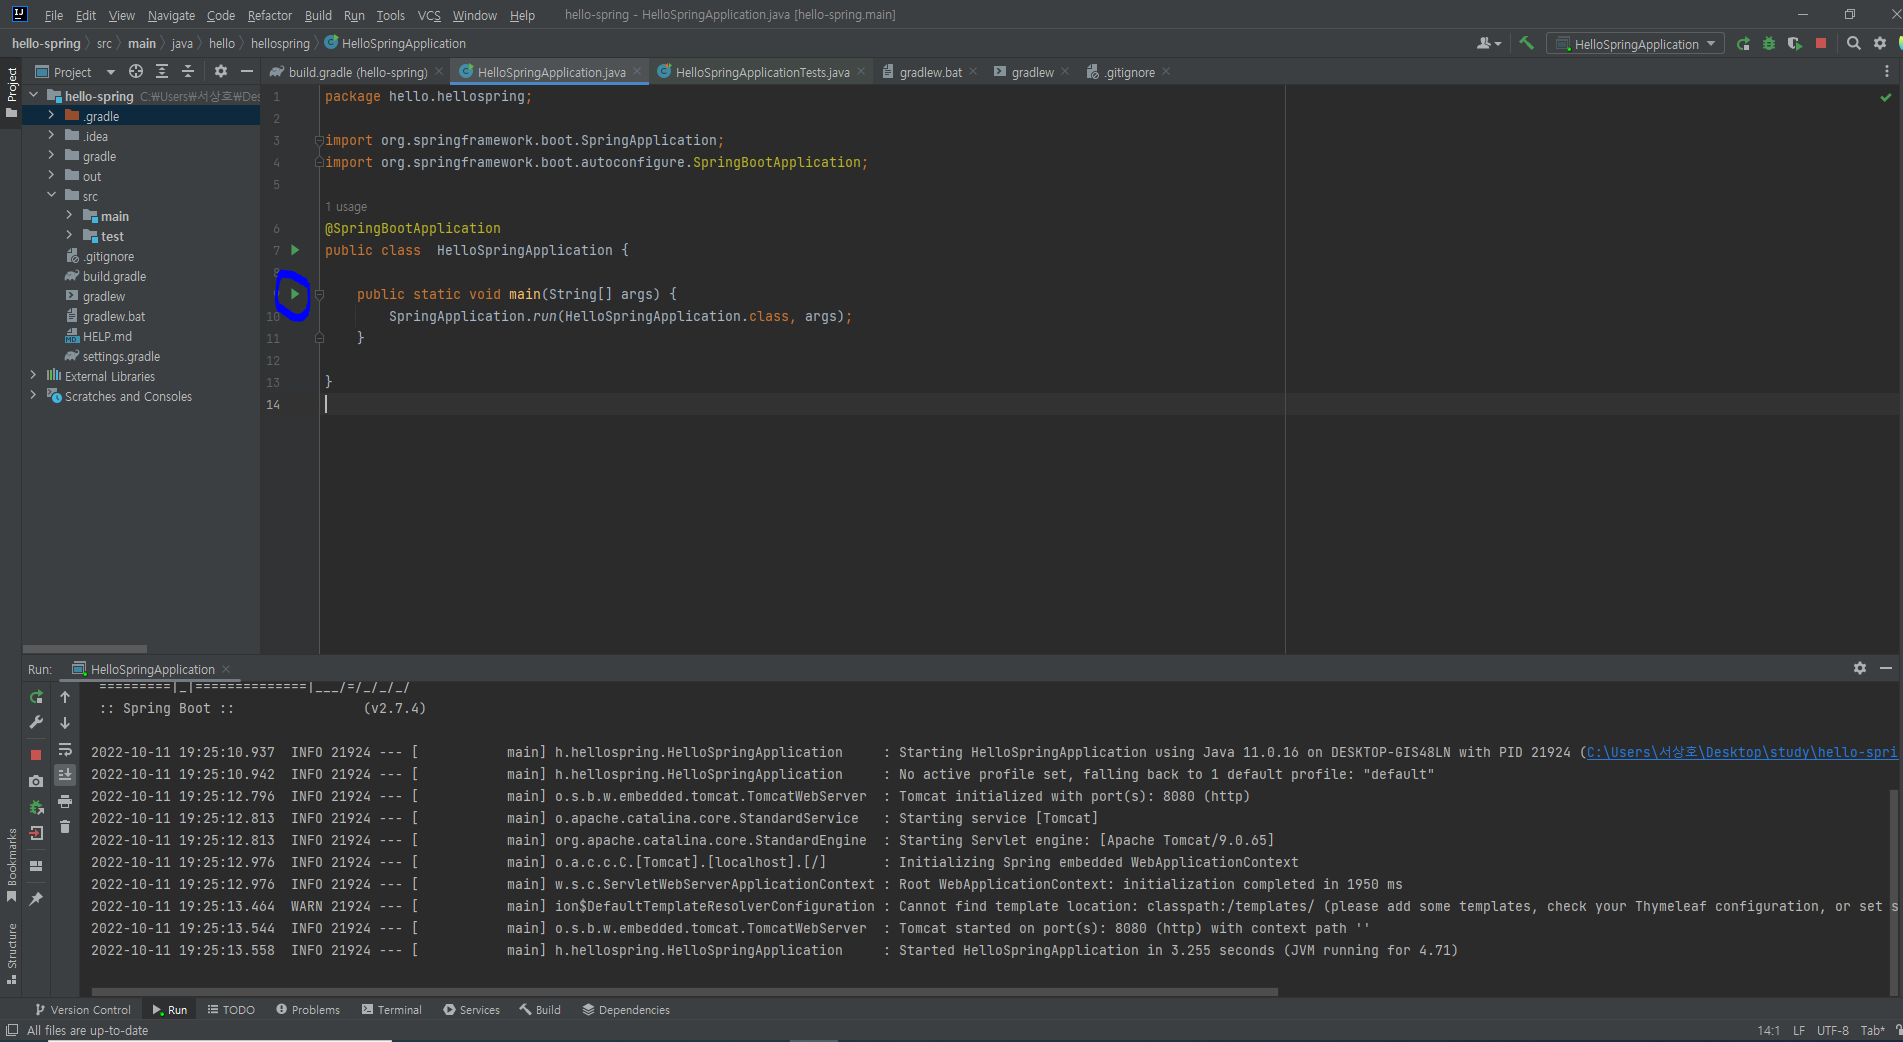The width and height of the screenshot is (1903, 1042).
Task: Open the Navigate menu
Action: click(171, 15)
